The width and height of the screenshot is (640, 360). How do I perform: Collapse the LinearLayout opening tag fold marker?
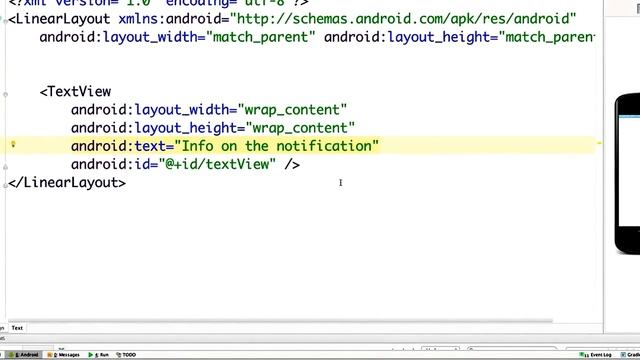tap(5, 20)
